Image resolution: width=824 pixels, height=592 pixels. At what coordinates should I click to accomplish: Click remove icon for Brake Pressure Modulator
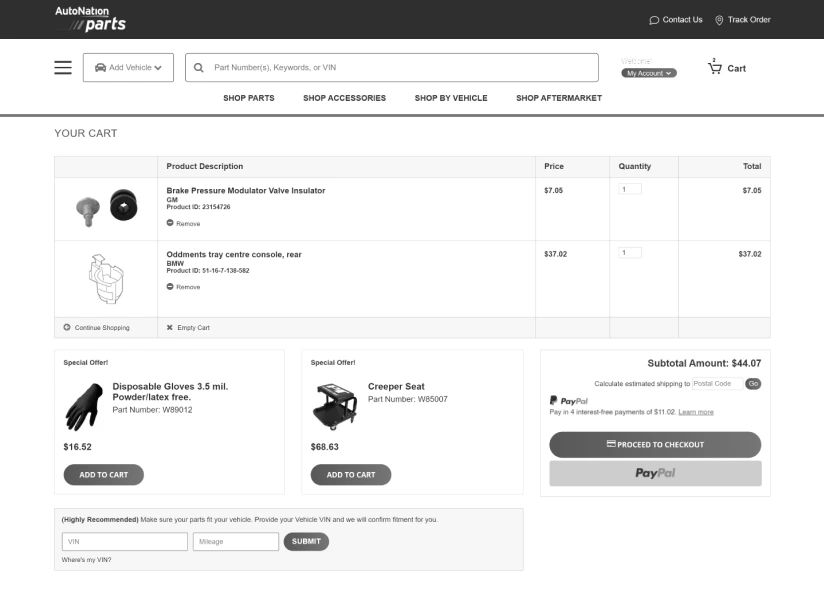coord(170,223)
